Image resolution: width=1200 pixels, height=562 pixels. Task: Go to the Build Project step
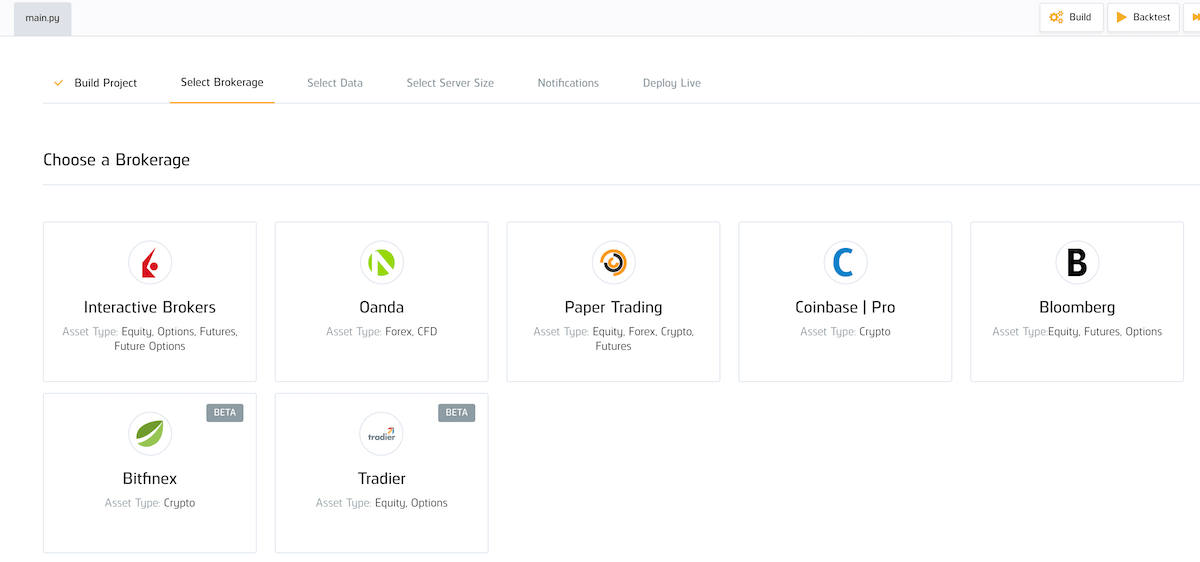pos(105,83)
